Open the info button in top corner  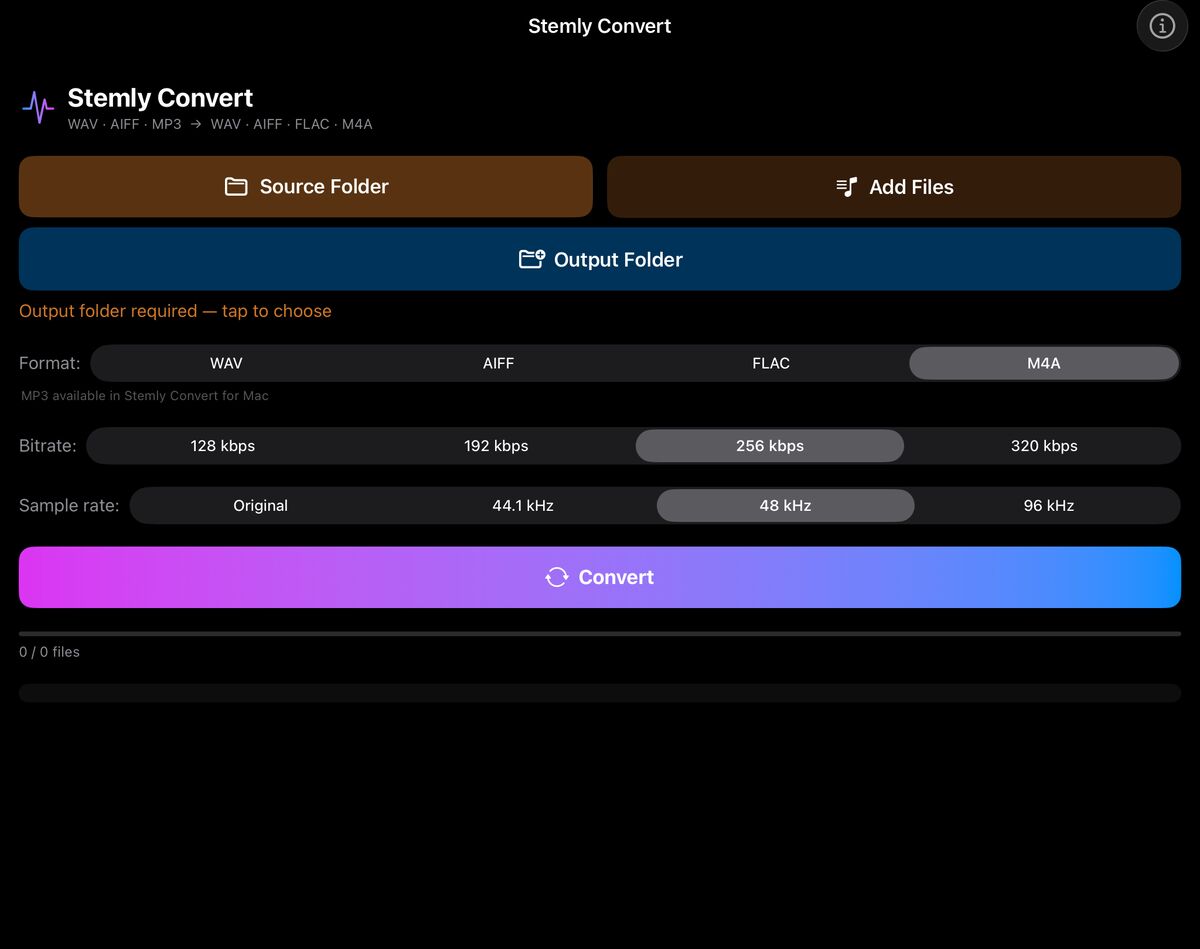1162,26
